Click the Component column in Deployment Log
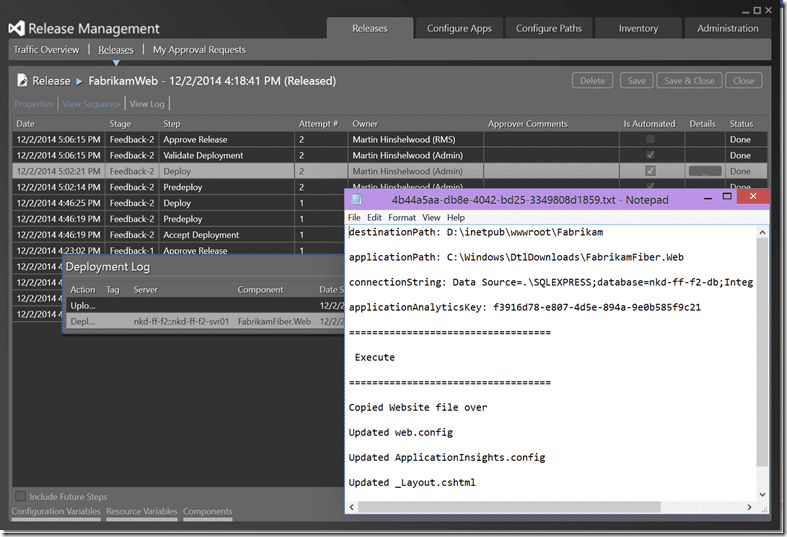 pos(260,290)
